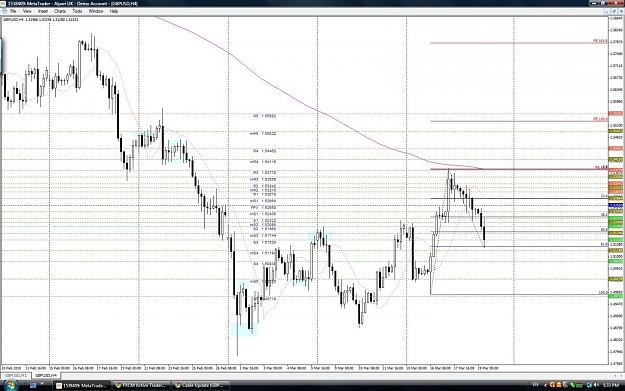The width and height of the screenshot is (625, 391).
Task: Click the blue price tag on price scale
Action: tap(616, 205)
